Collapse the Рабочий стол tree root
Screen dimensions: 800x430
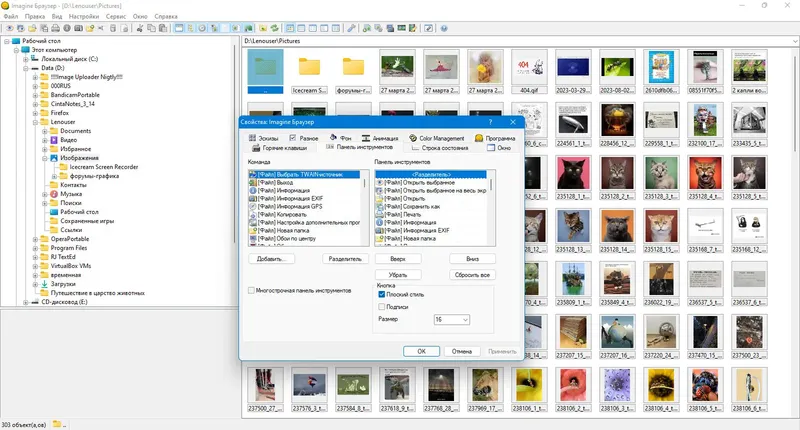pyautogui.click(x=7, y=41)
